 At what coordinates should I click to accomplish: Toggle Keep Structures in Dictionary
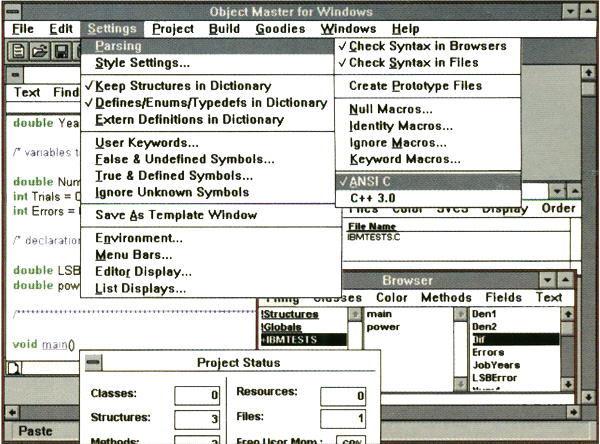coord(182,86)
